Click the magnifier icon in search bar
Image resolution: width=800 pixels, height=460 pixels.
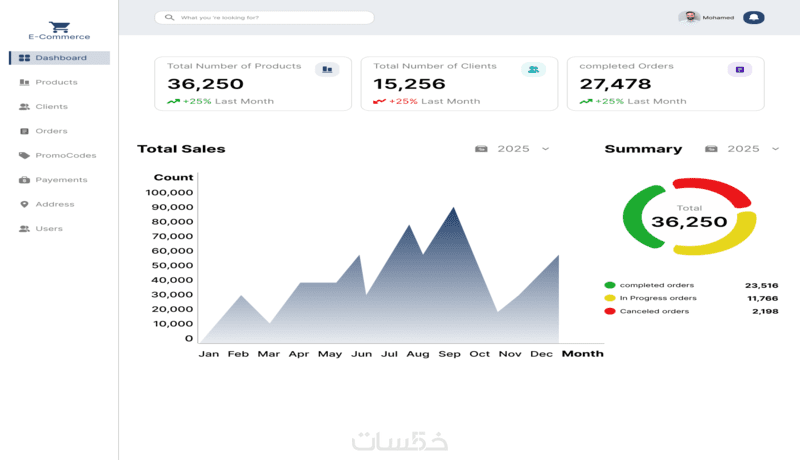(x=169, y=17)
